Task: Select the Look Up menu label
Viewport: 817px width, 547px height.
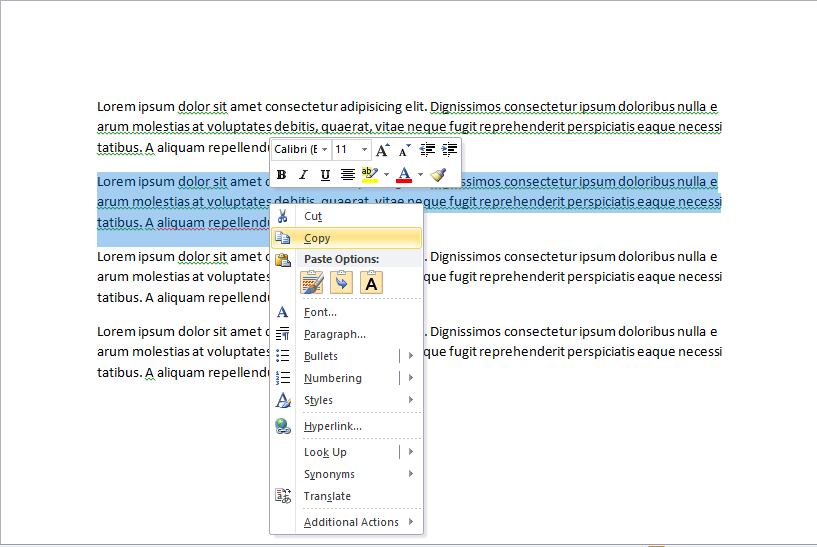Action: [x=325, y=452]
